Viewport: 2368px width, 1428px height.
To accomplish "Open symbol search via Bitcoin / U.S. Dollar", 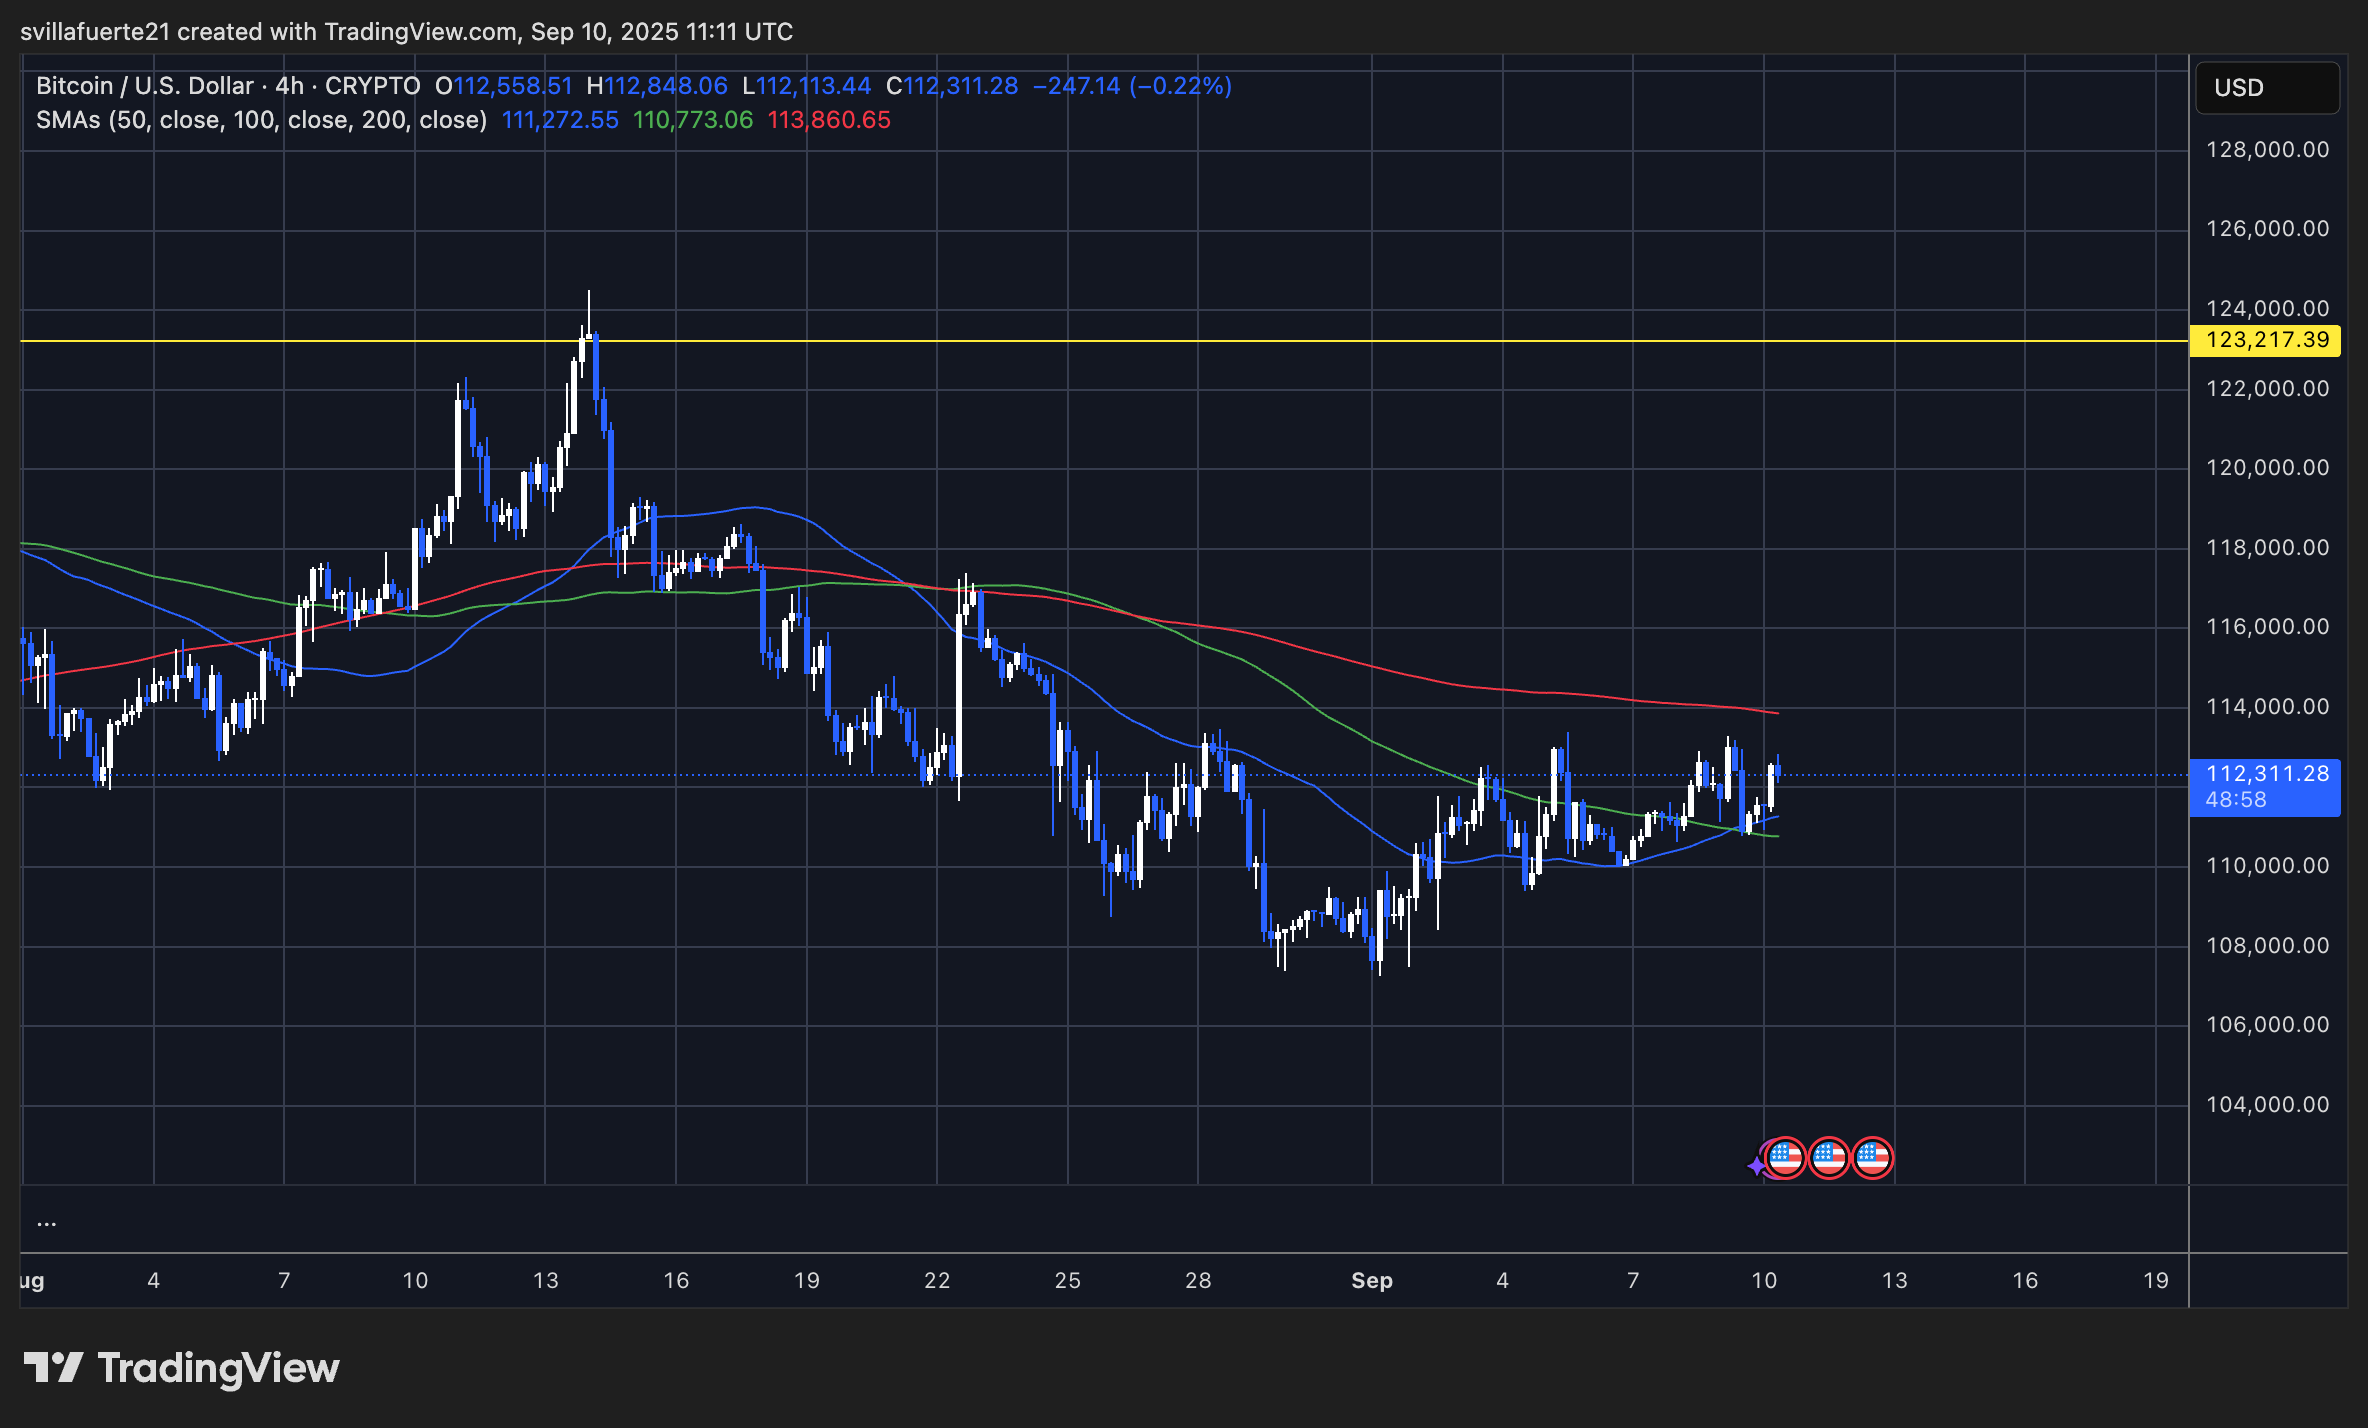I will click(x=143, y=86).
